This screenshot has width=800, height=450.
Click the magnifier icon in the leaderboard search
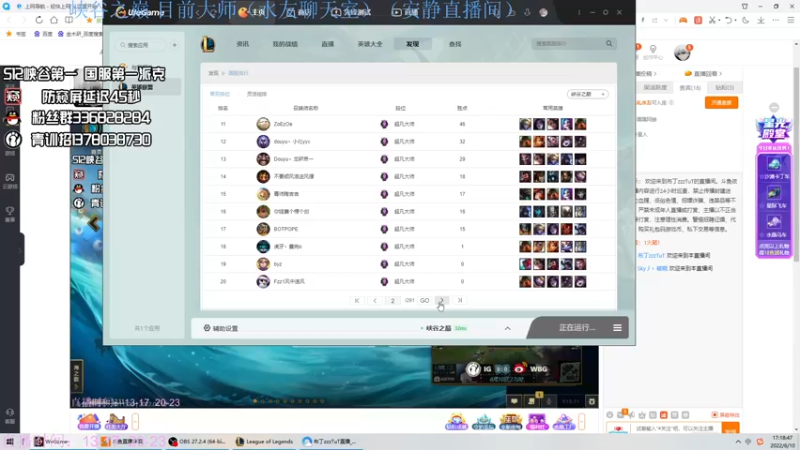point(609,44)
